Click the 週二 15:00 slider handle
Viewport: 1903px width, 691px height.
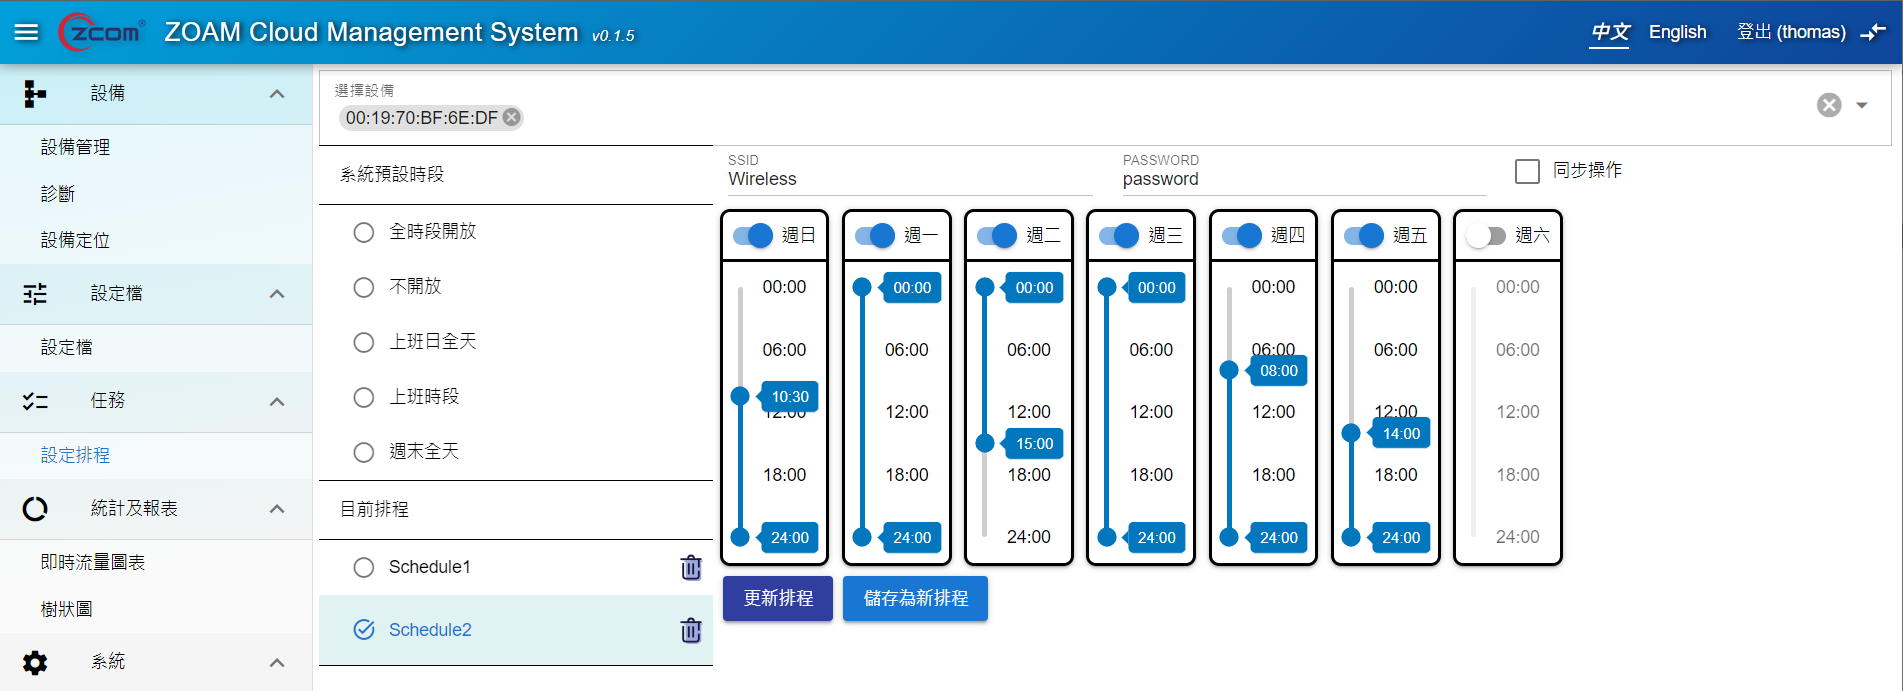click(985, 443)
